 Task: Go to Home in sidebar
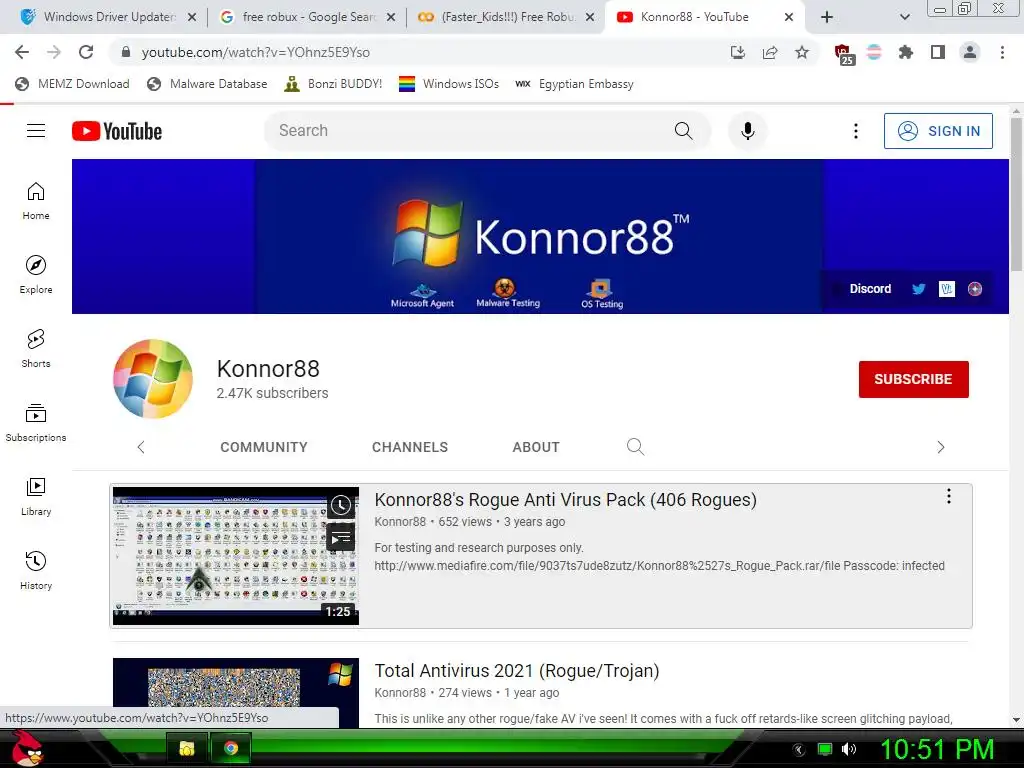click(x=36, y=201)
